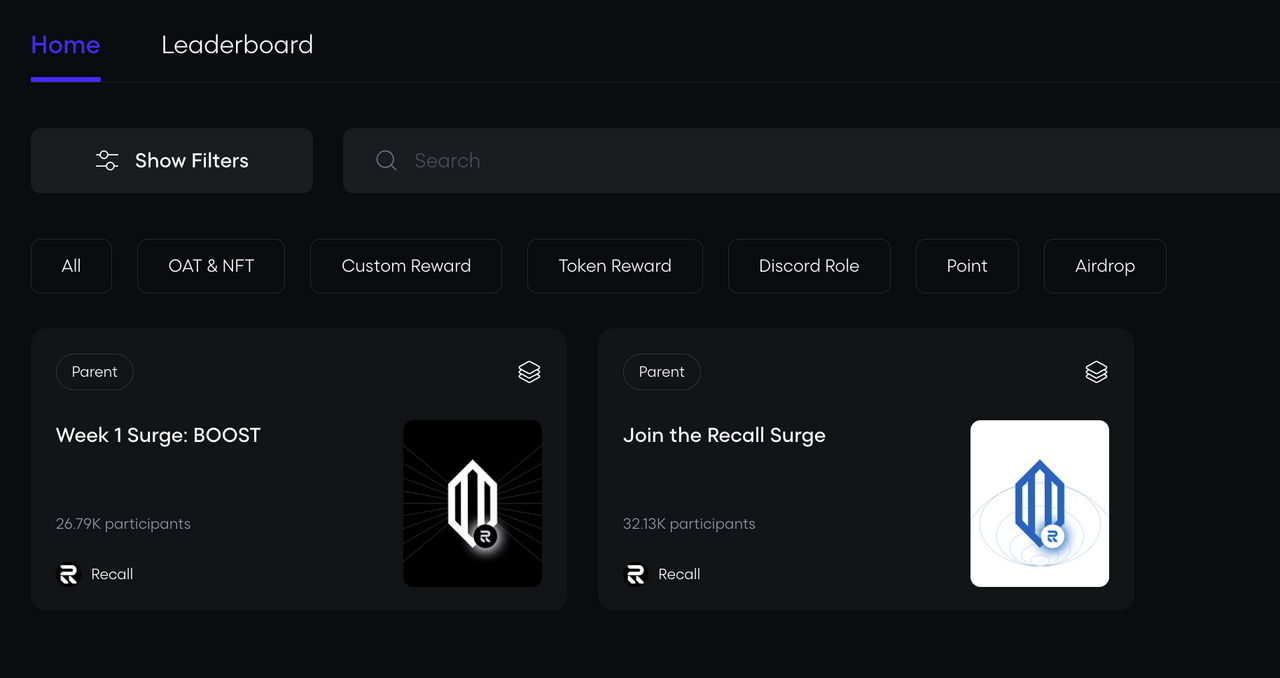Switch to the Home tab

click(x=65, y=45)
